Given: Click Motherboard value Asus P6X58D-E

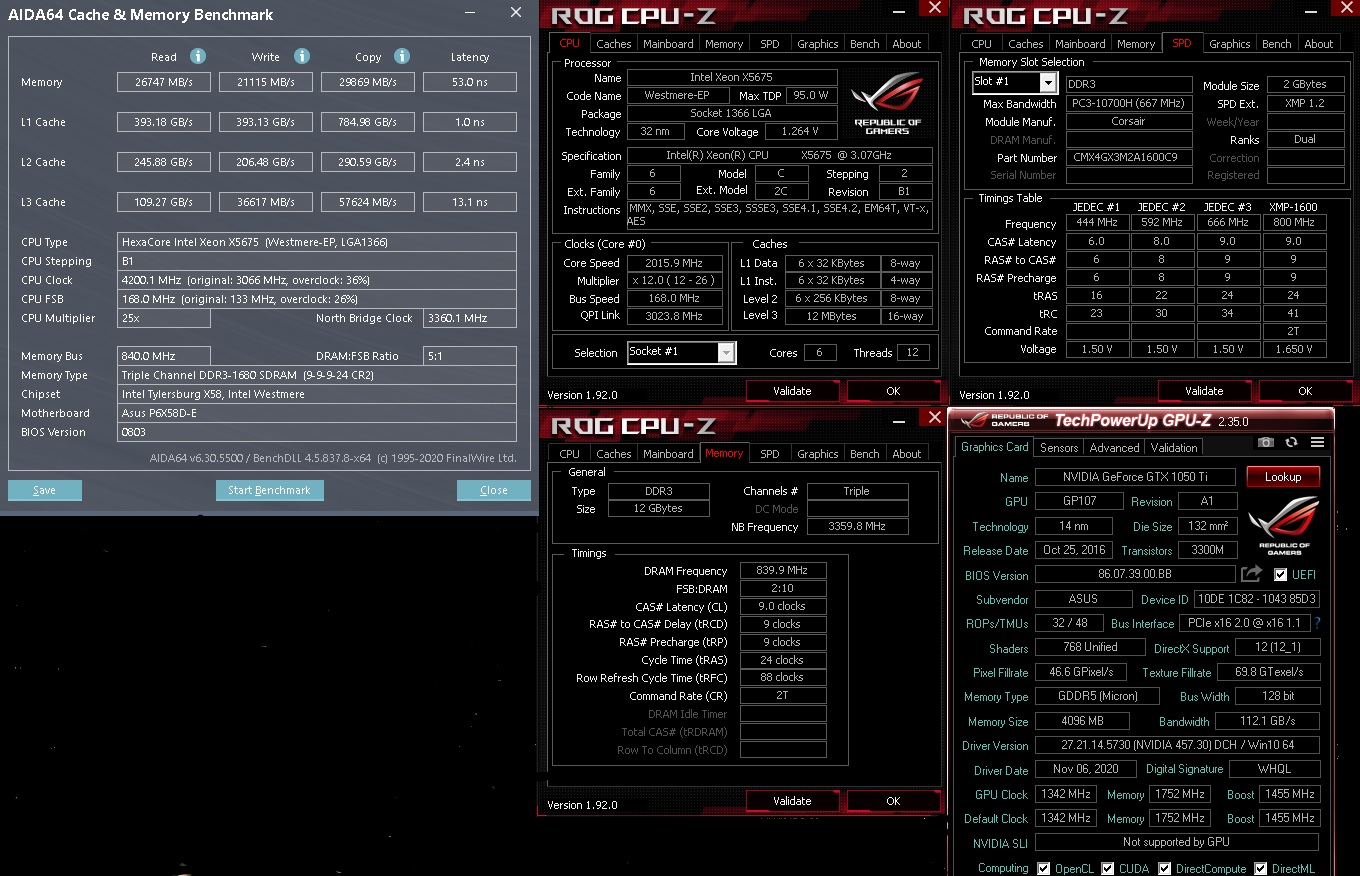Looking at the screenshot, I should (x=317, y=413).
